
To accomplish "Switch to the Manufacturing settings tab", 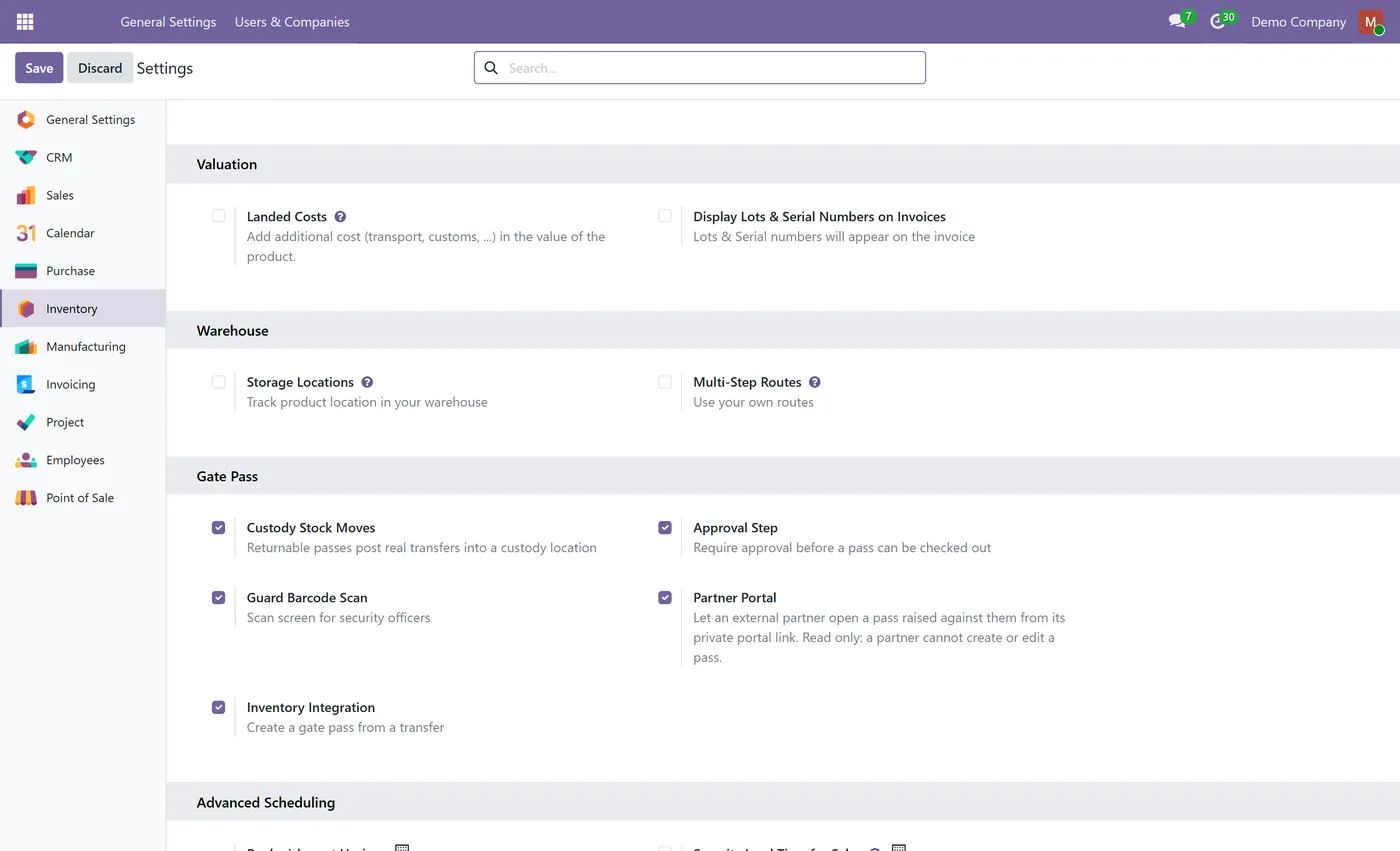I will tap(83, 347).
